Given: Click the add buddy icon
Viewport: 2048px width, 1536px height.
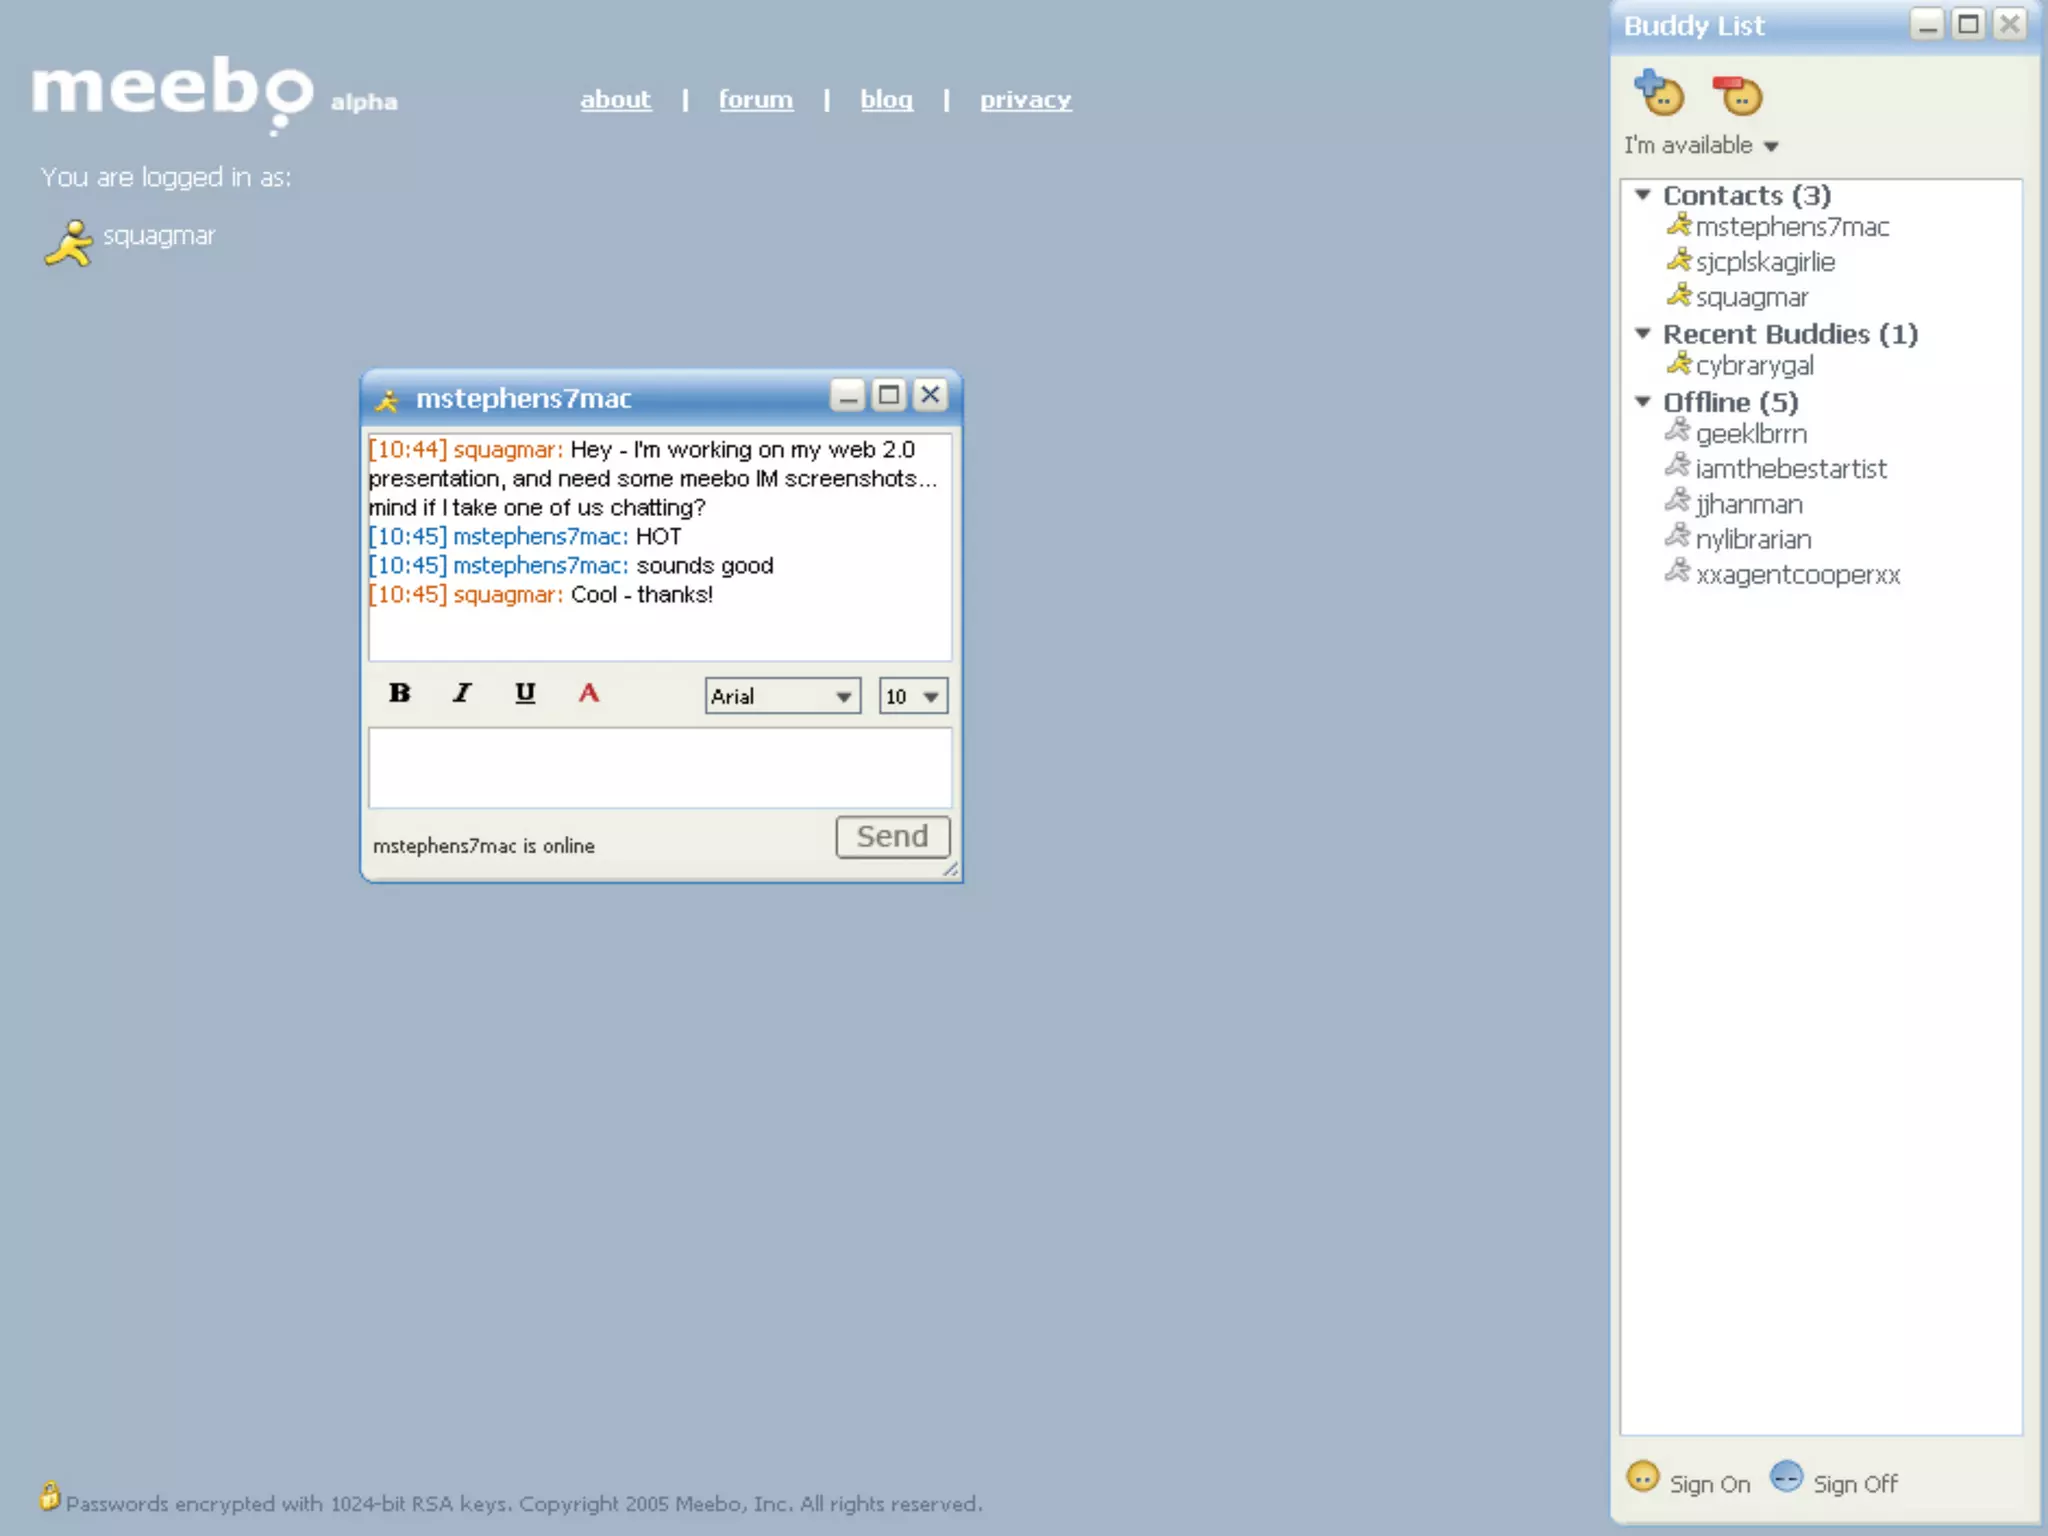Looking at the screenshot, I should click(x=1658, y=94).
